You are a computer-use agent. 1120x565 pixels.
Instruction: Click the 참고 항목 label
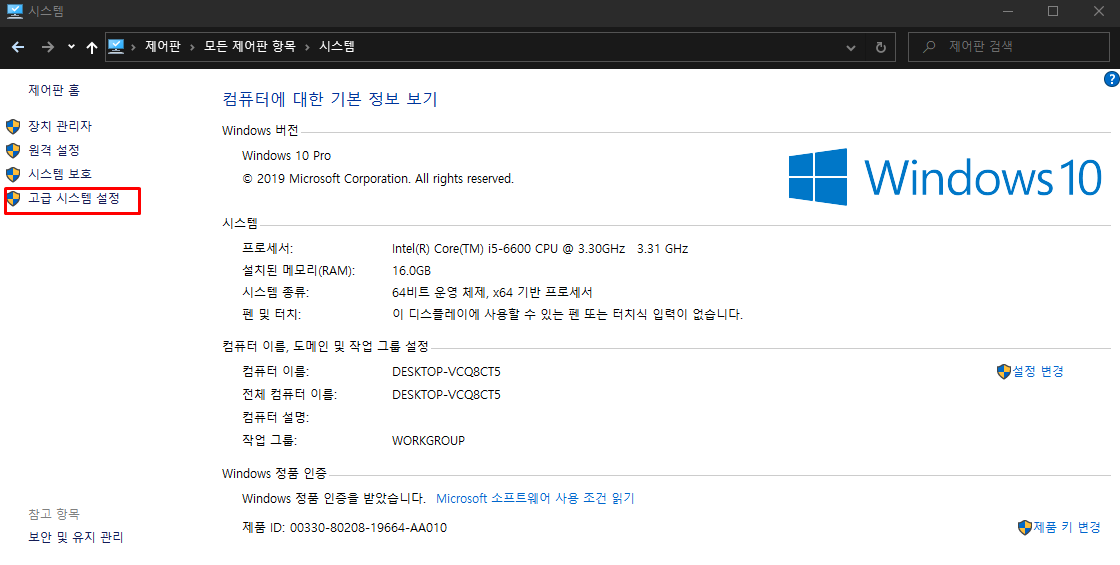pyautogui.click(x=54, y=514)
